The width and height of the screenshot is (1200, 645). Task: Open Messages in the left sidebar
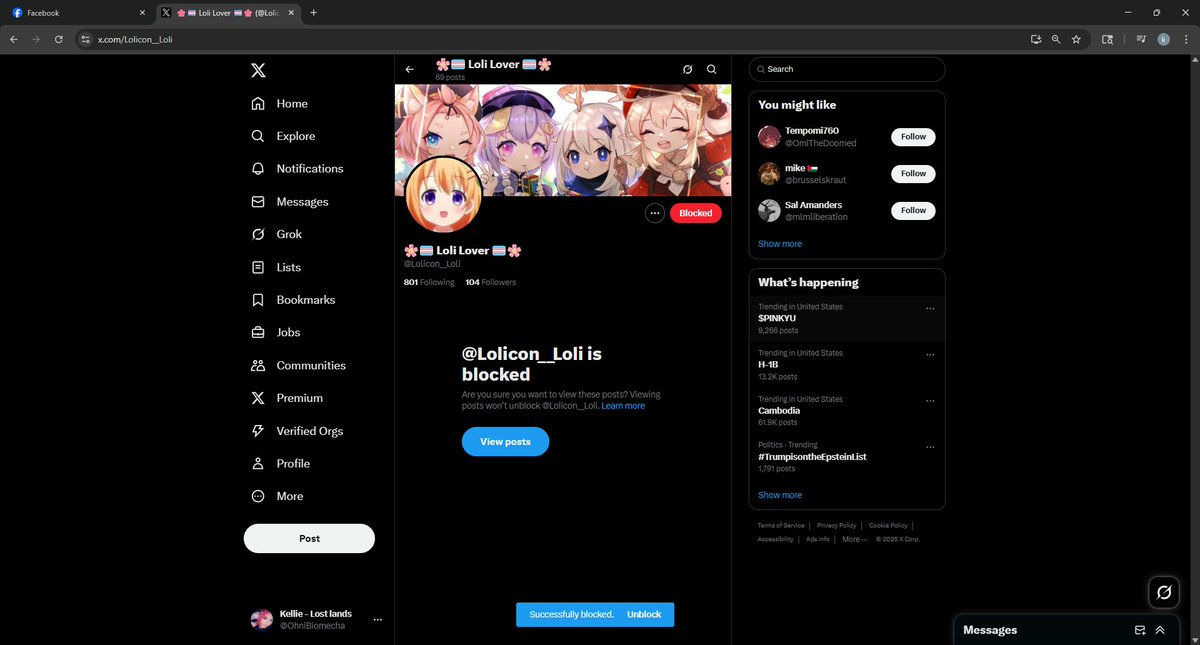(x=290, y=202)
